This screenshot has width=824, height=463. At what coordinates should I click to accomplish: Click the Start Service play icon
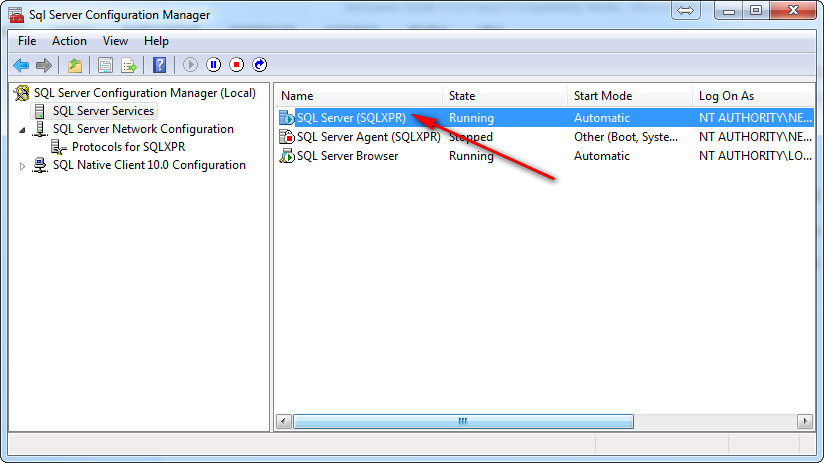[190, 65]
